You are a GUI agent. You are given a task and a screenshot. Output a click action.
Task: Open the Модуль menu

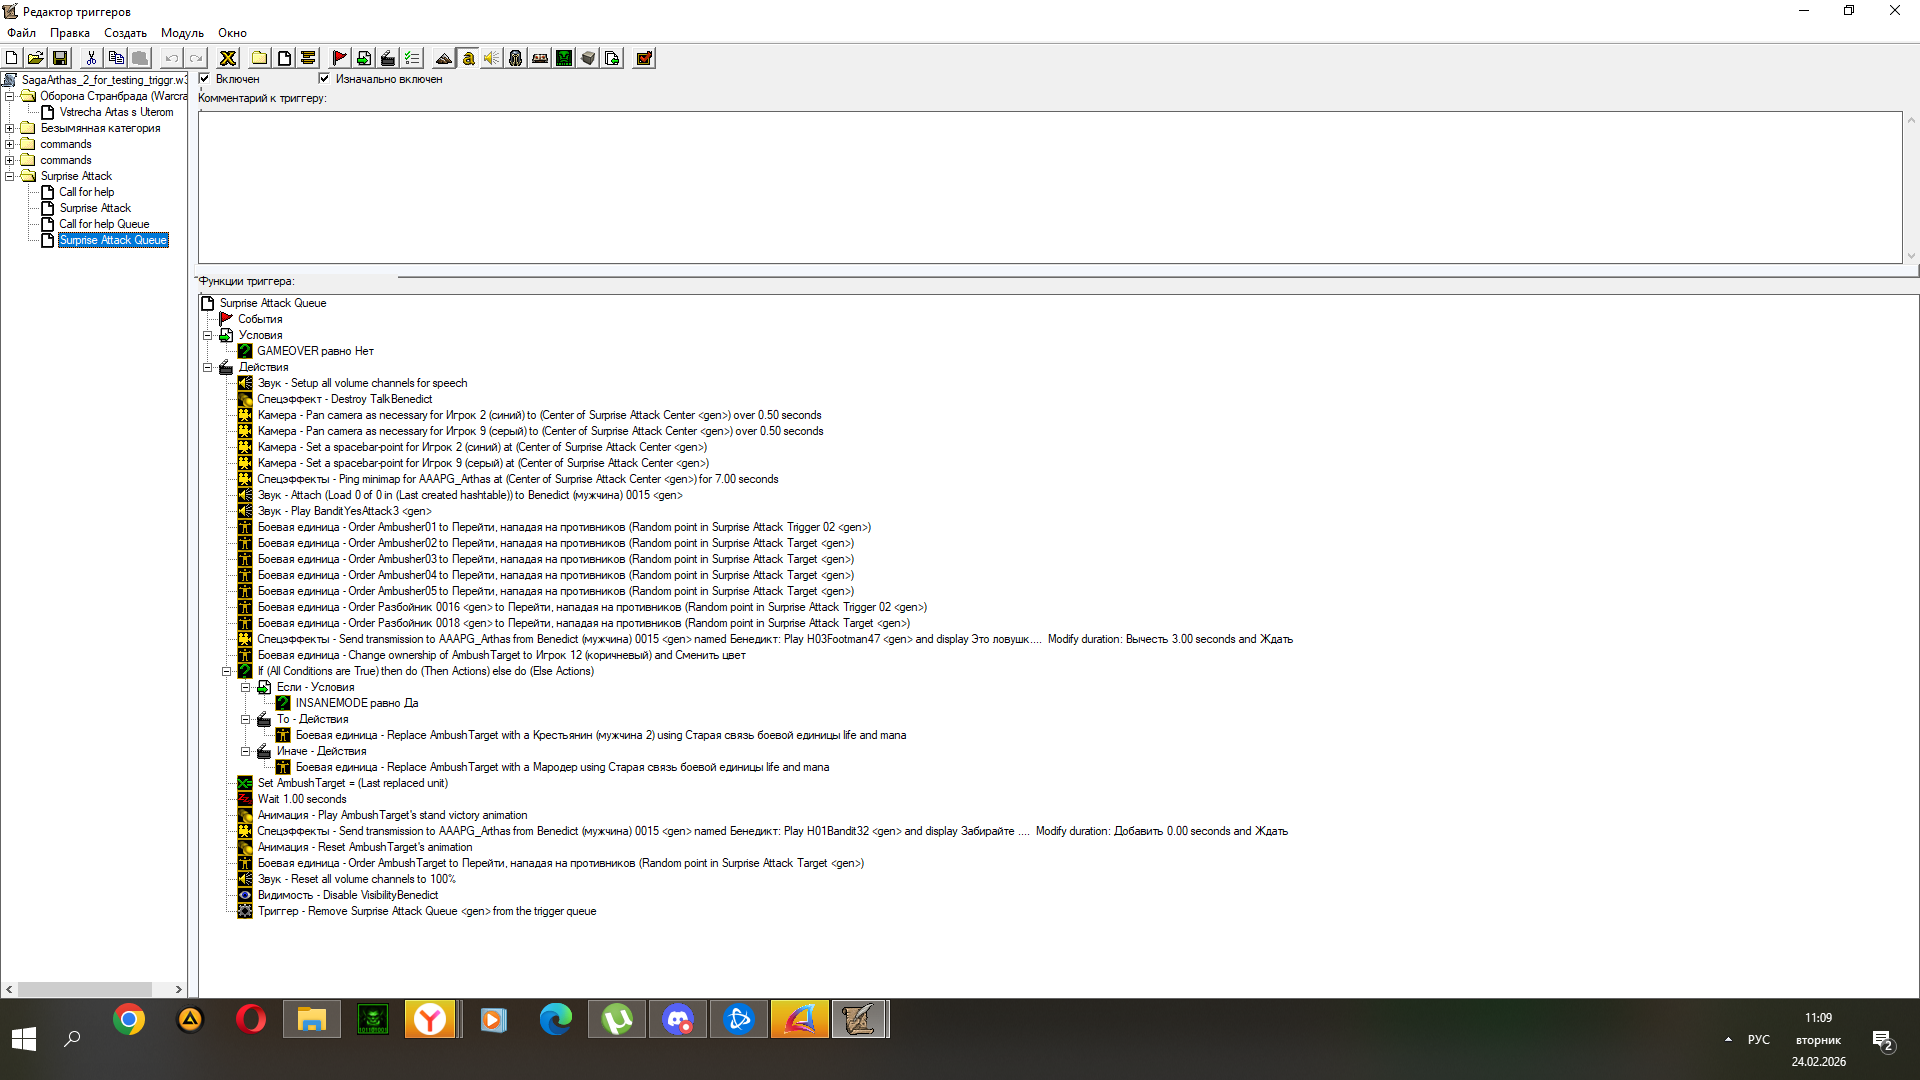coord(182,33)
